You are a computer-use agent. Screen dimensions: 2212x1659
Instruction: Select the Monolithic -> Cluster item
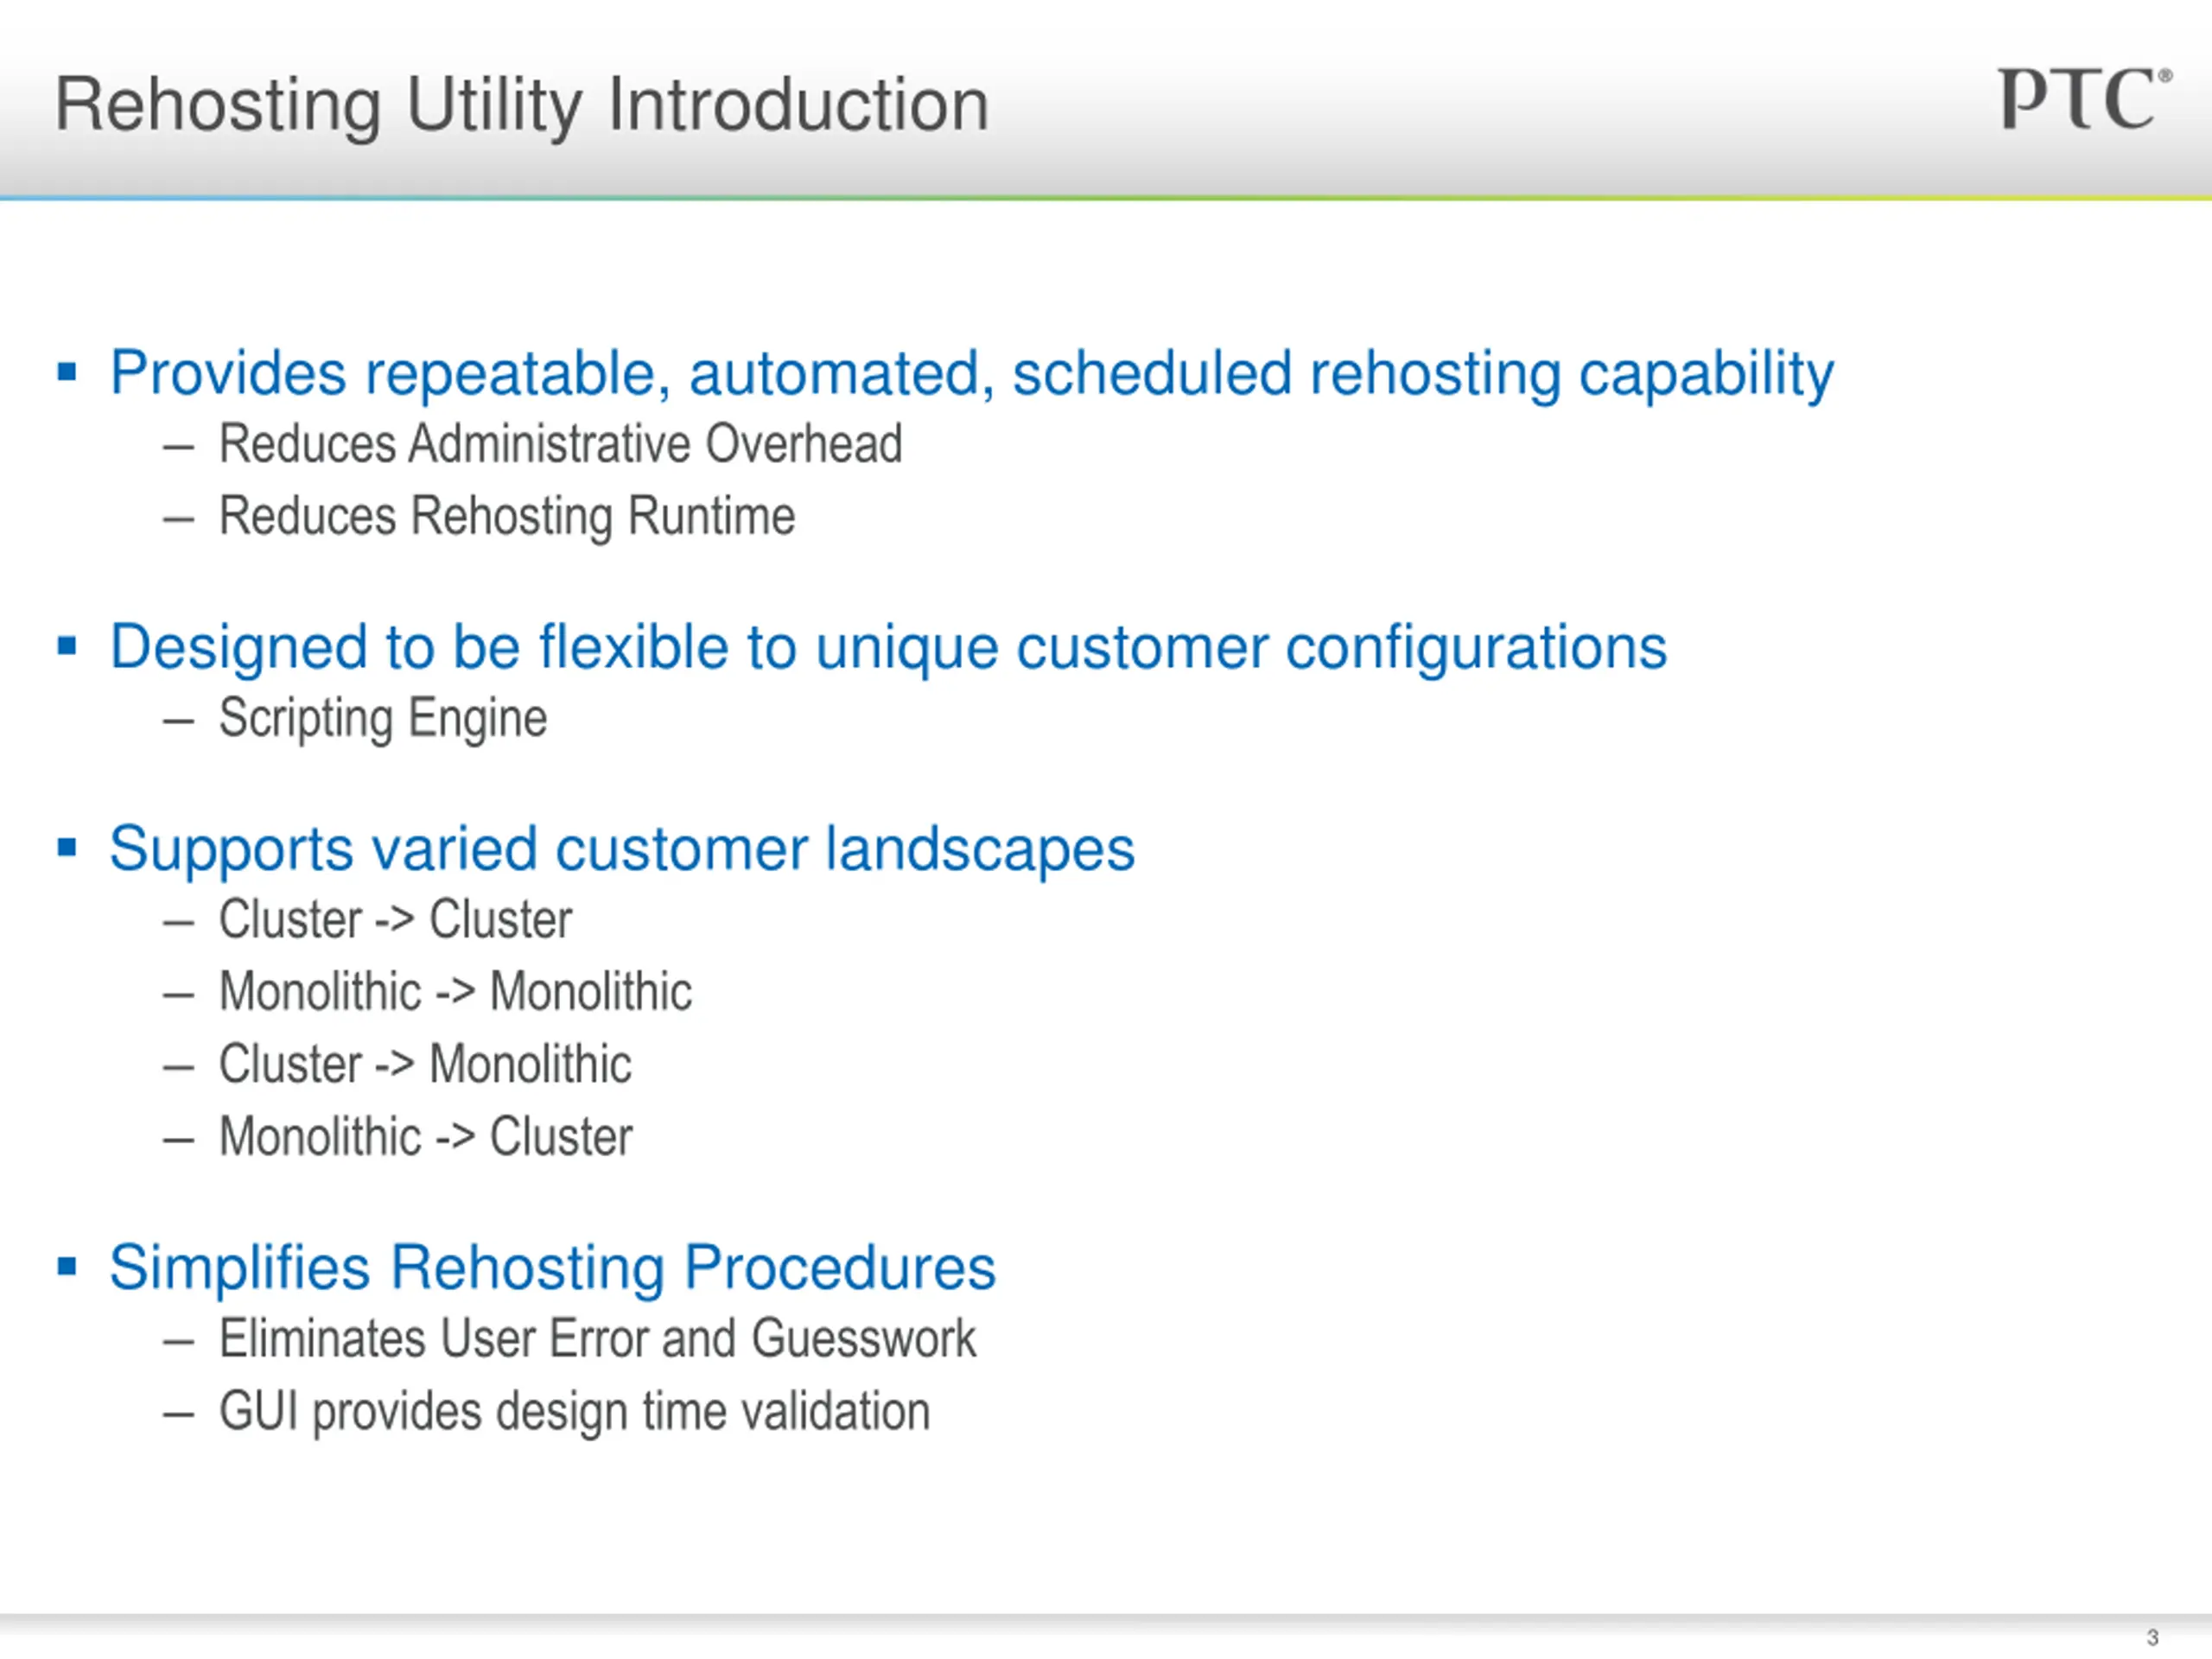pyautogui.click(x=425, y=1136)
